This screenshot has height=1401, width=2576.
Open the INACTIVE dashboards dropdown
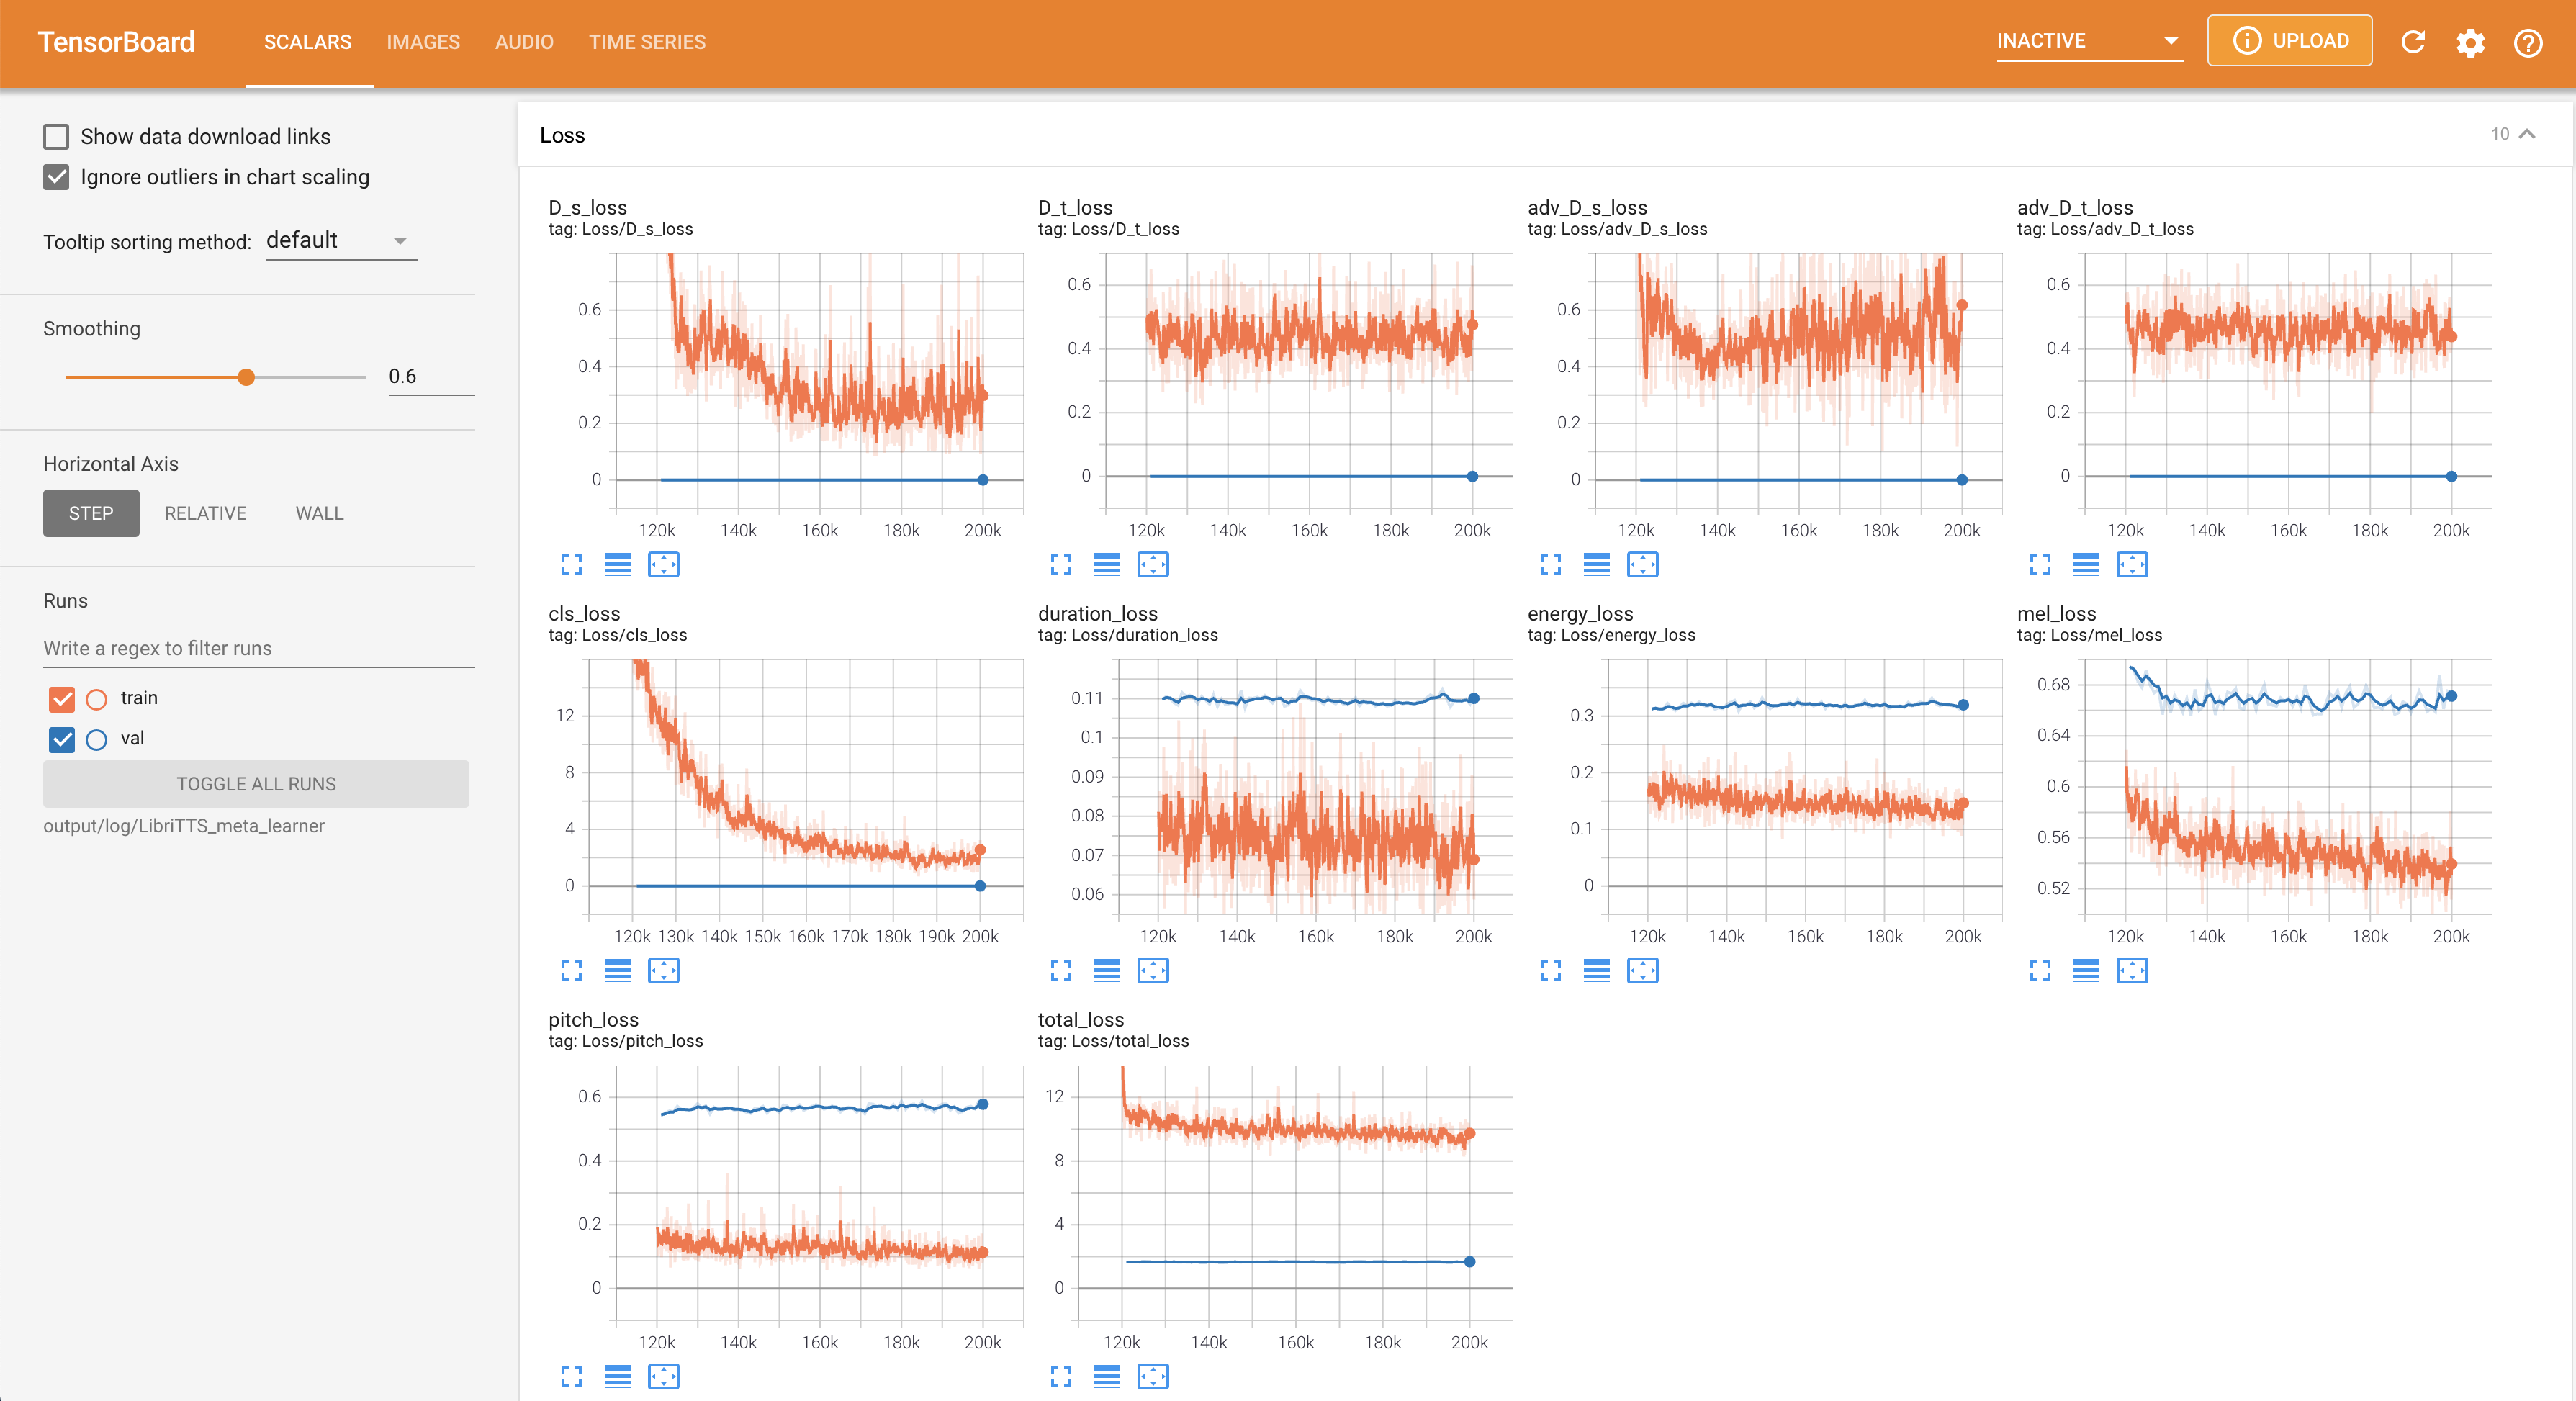(x=2088, y=41)
